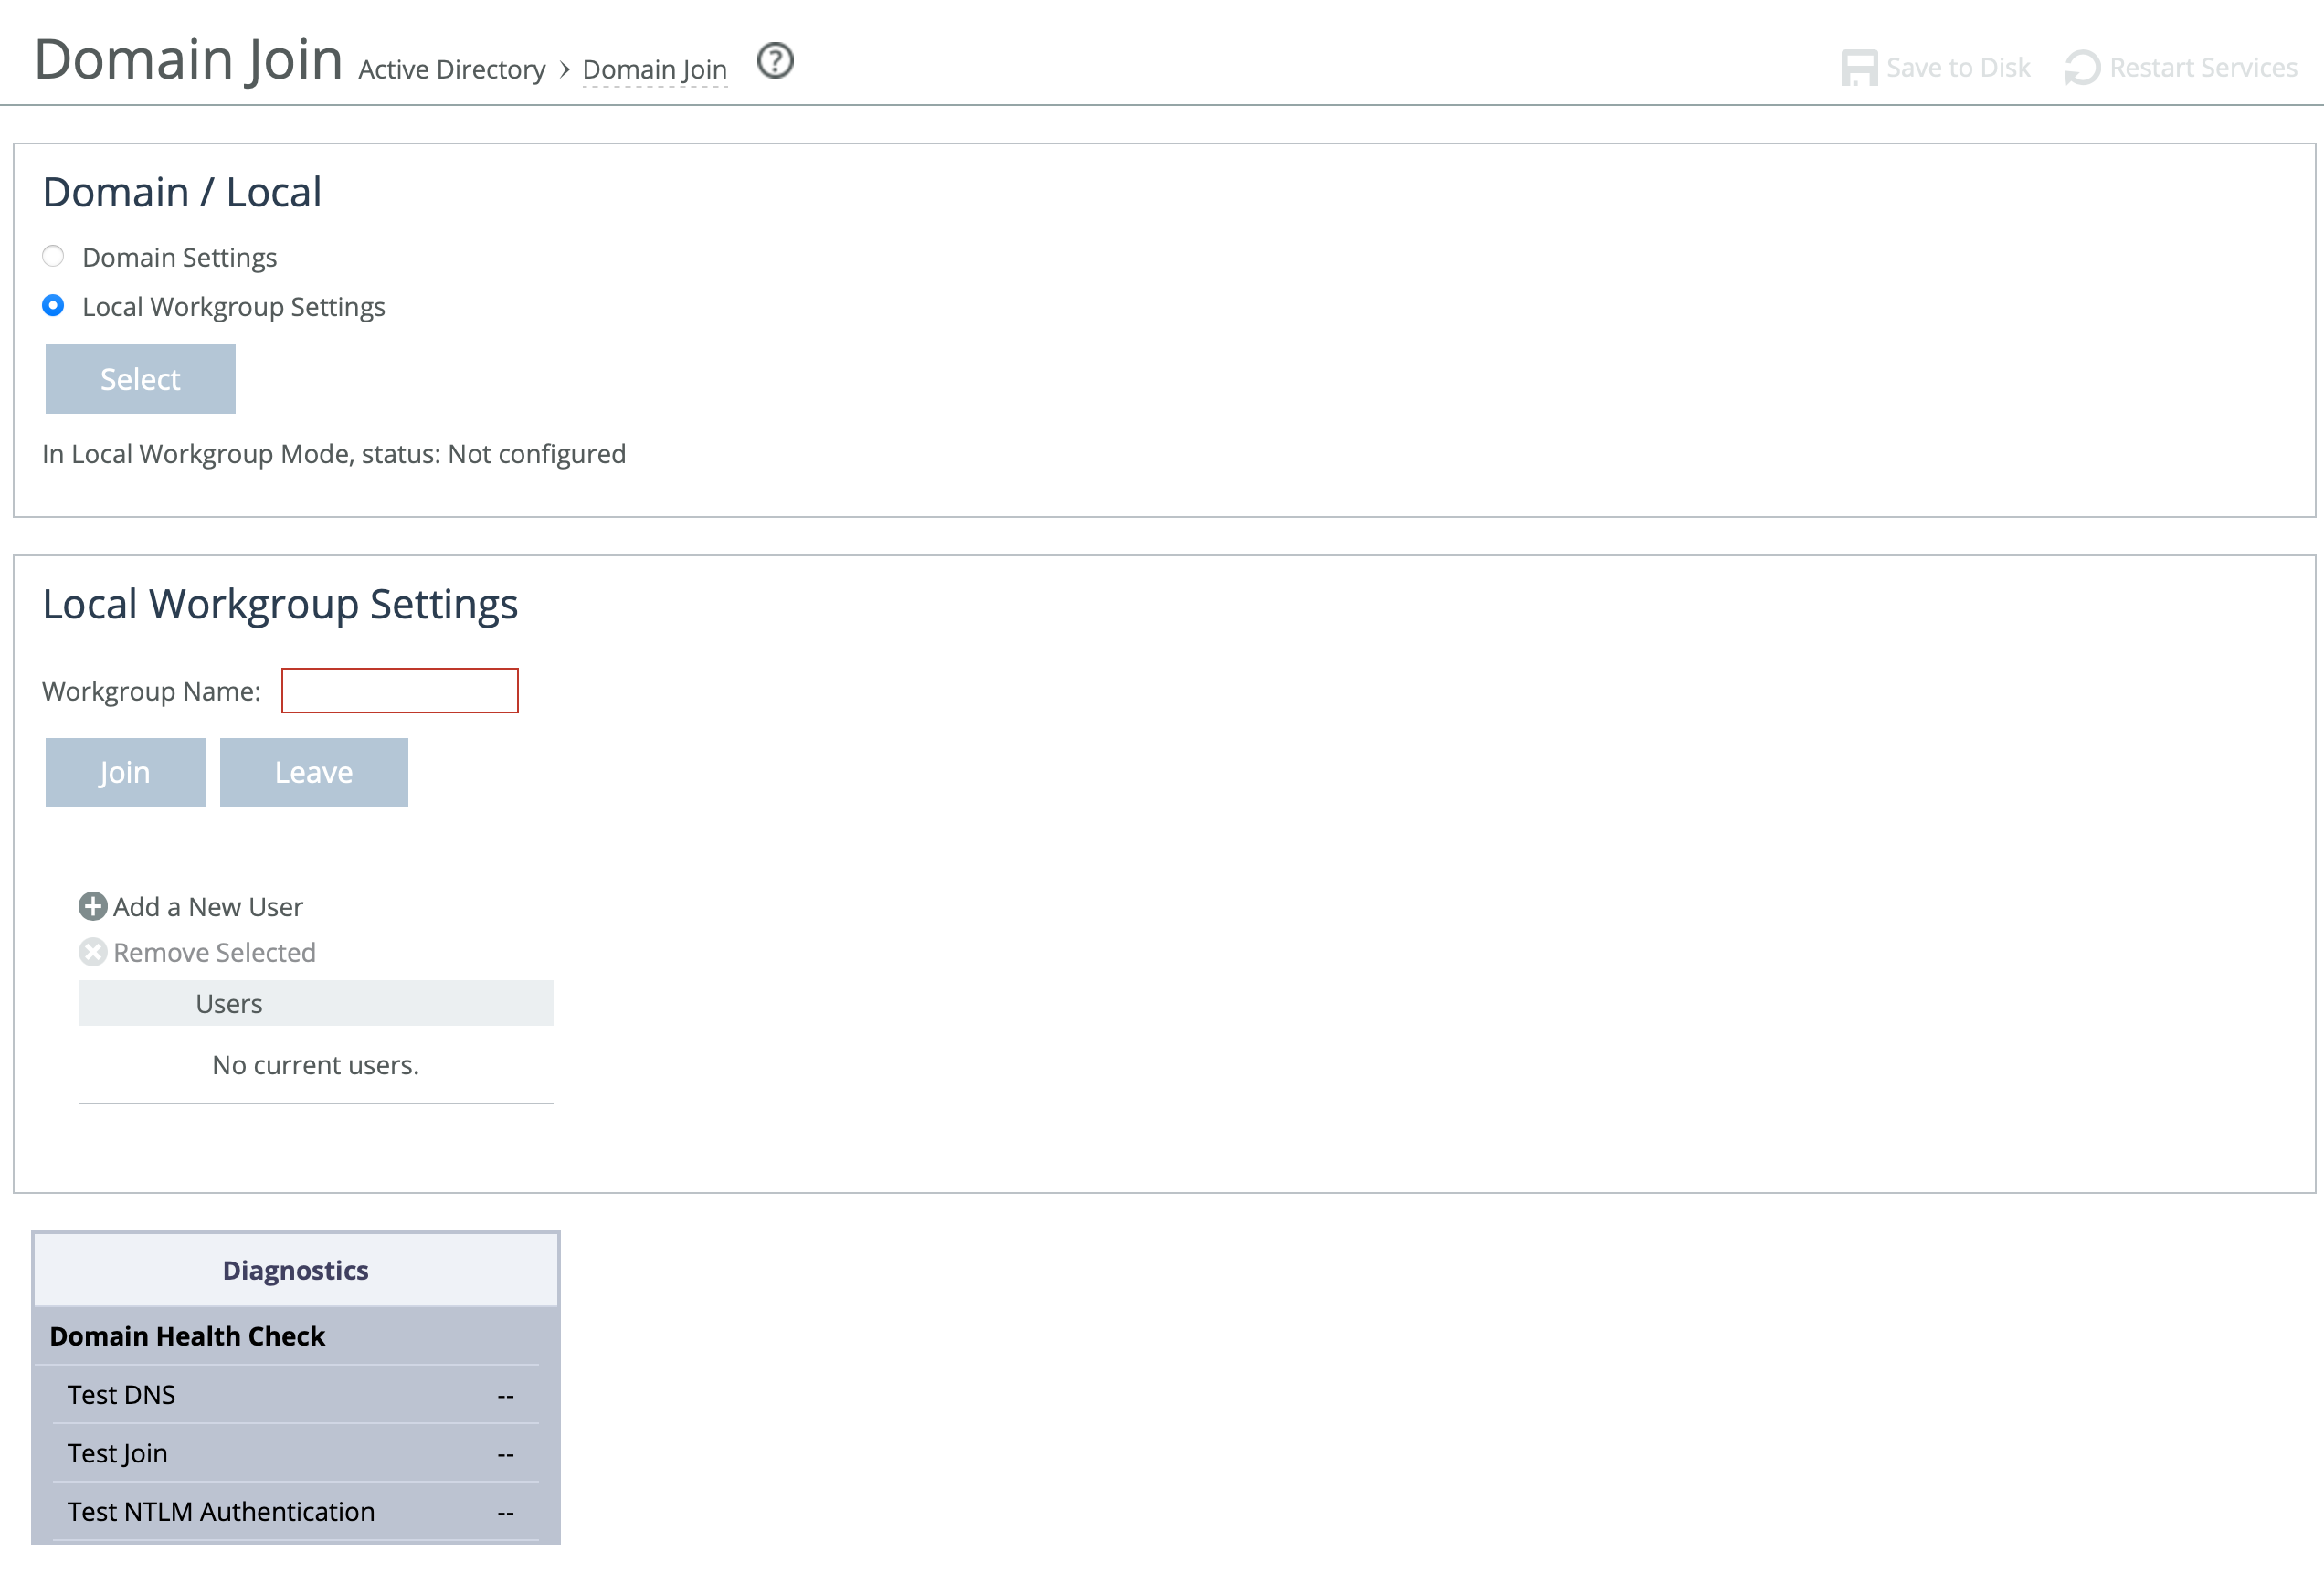
Task: Click the Join button
Action: pos(125,772)
